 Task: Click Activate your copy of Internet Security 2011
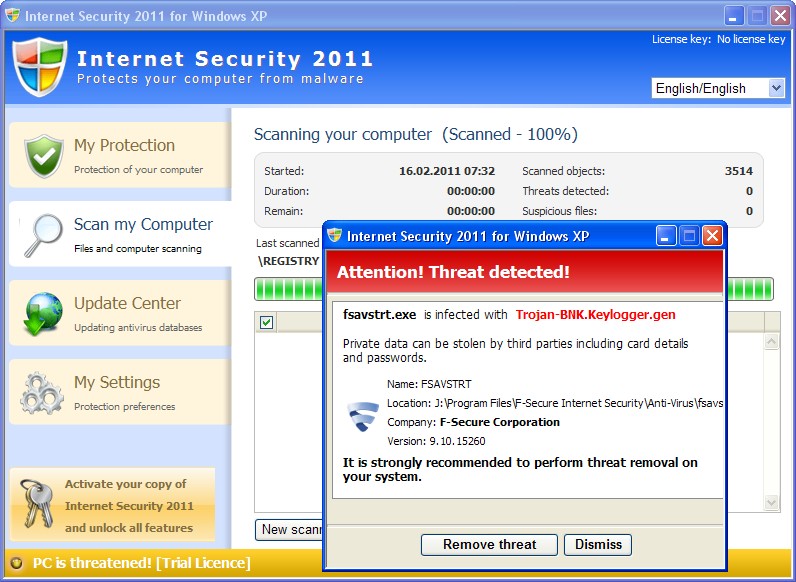coord(112,505)
